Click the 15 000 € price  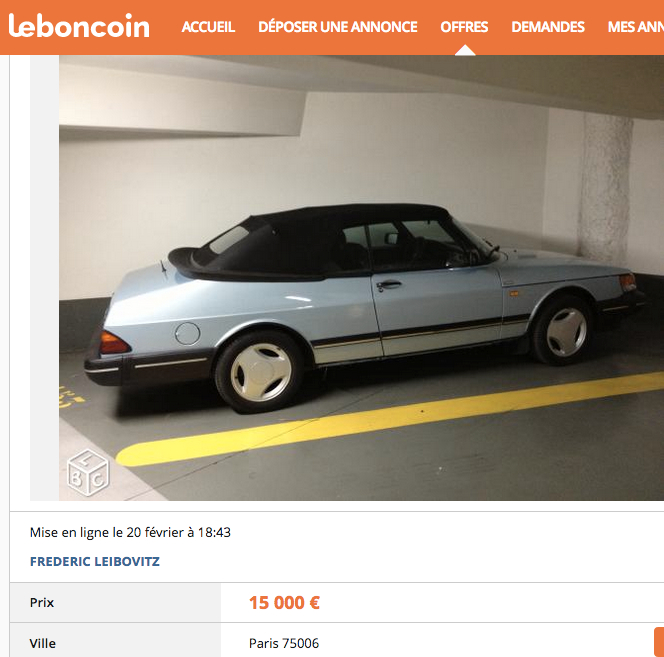click(x=284, y=603)
